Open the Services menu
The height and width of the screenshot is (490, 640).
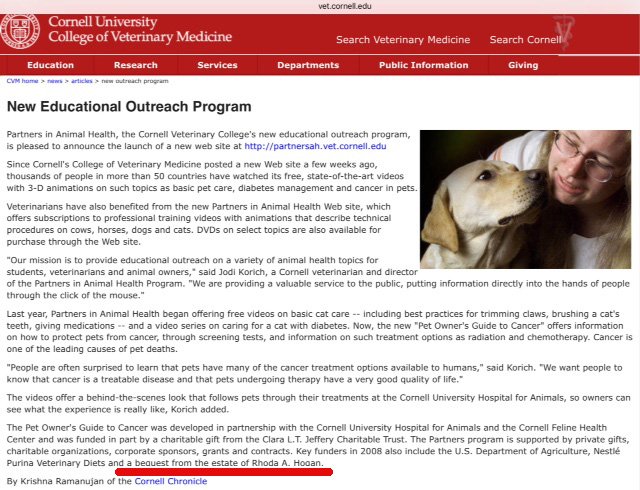[x=217, y=65]
